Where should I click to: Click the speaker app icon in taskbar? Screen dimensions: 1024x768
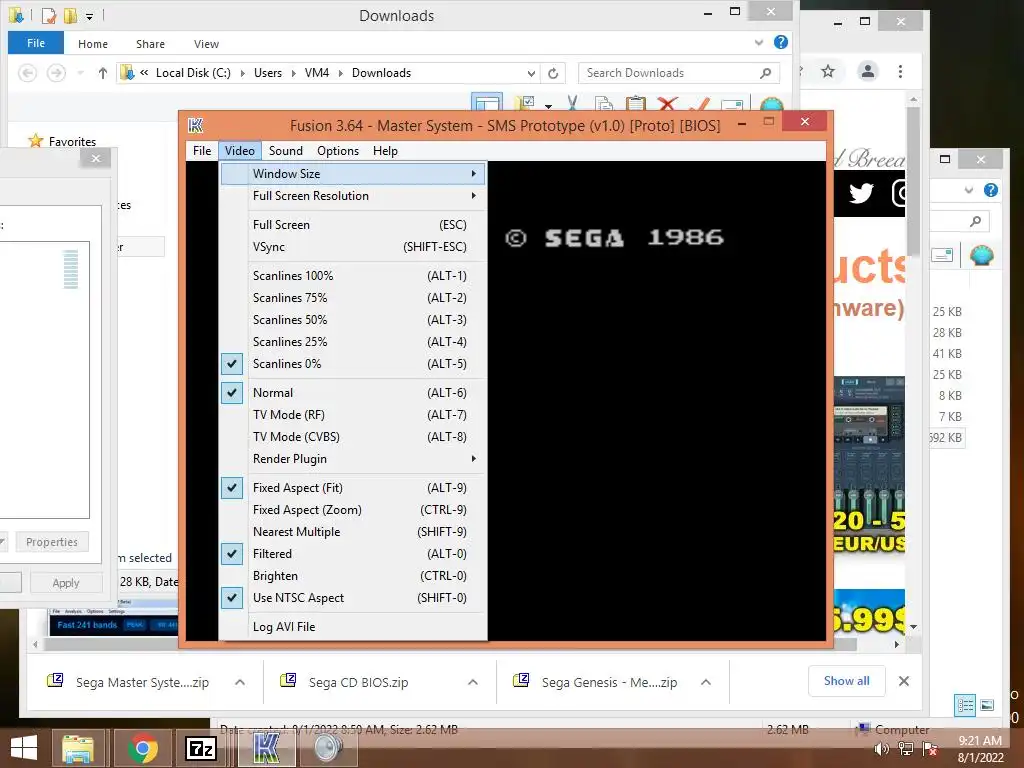(x=328, y=748)
